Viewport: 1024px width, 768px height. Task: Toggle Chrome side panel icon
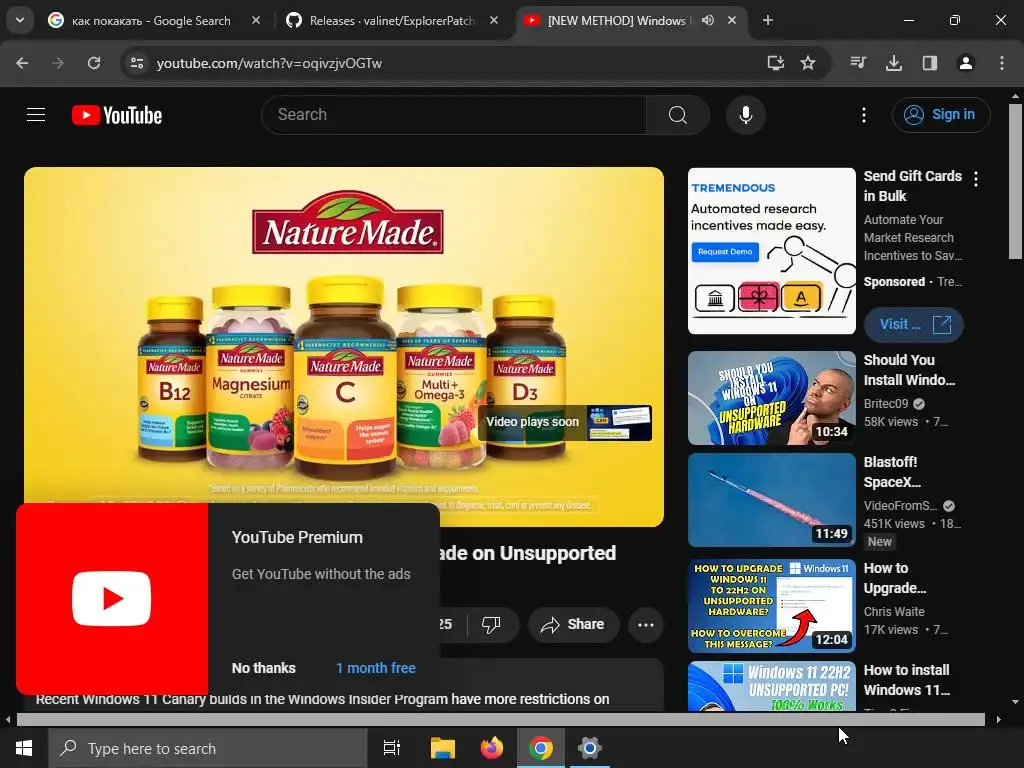tap(930, 63)
